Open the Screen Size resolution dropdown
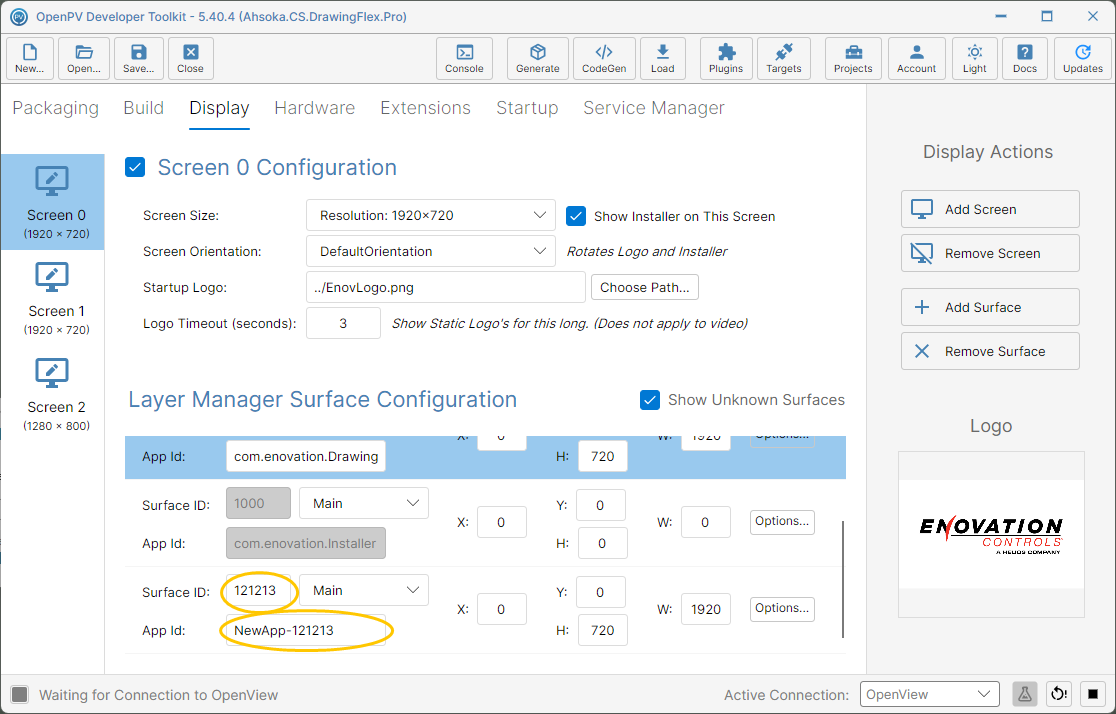 click(431, 215)
